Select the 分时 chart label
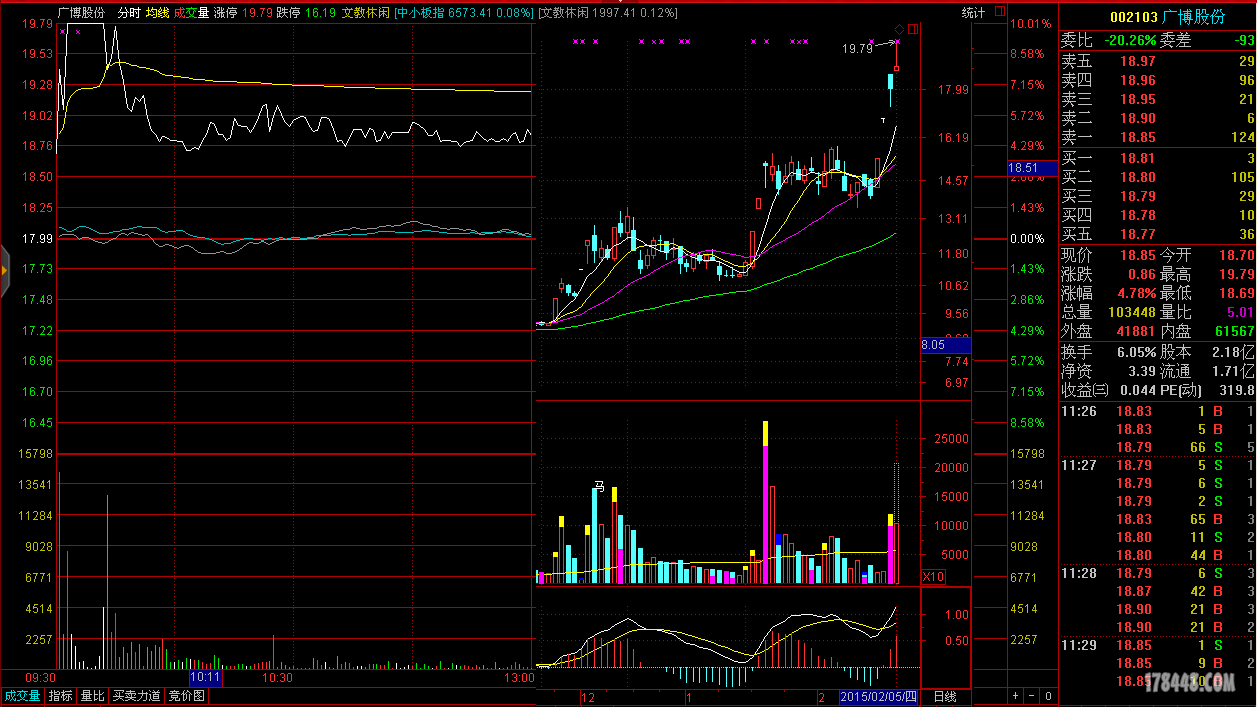Screen dimensions: 1257x707 click(129, 13)
